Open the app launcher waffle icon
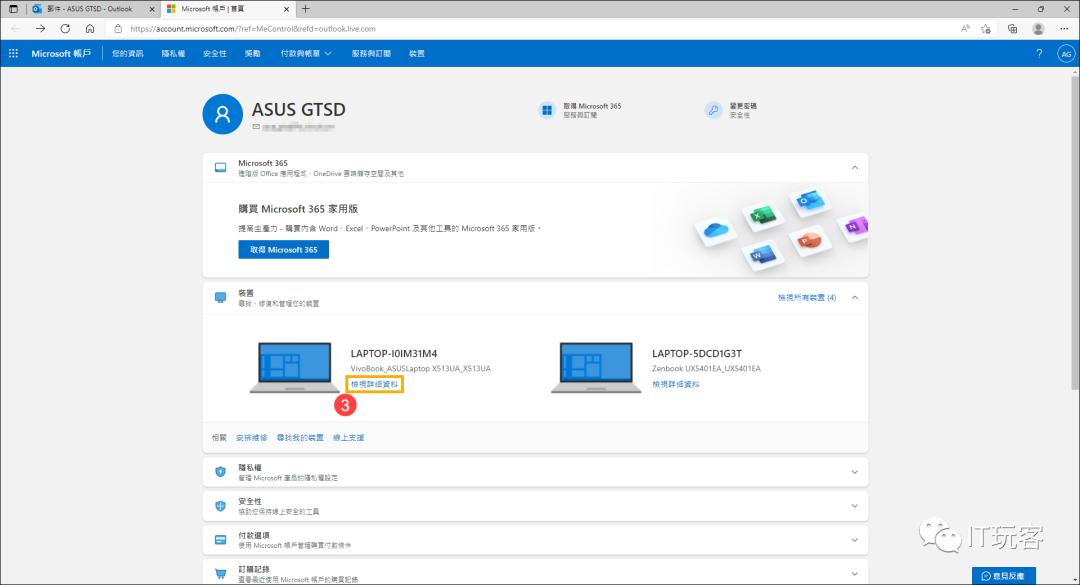Viewport: 1080px width, 585px height. click(x=13, y=53)
